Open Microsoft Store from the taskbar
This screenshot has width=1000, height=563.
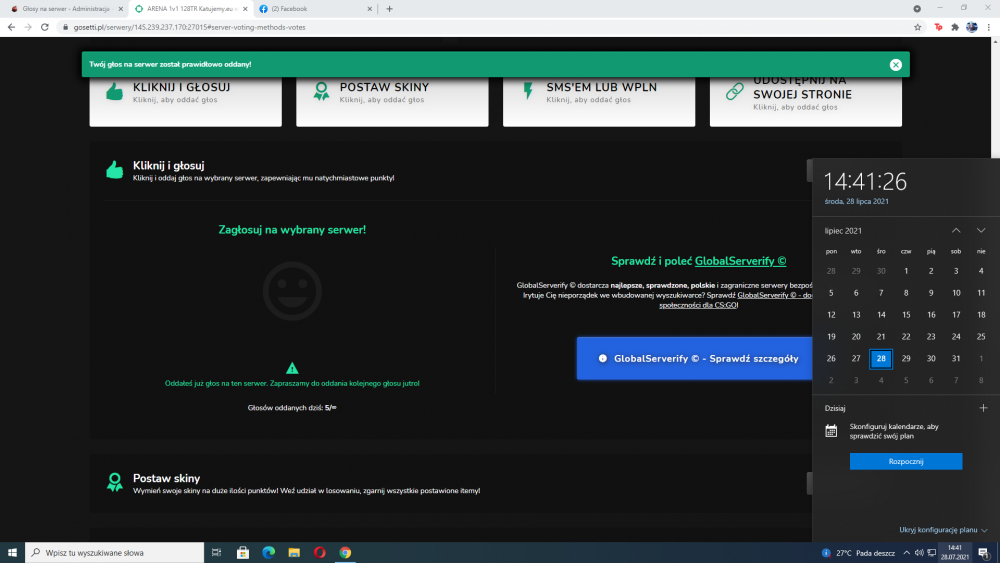click(243, 553)
